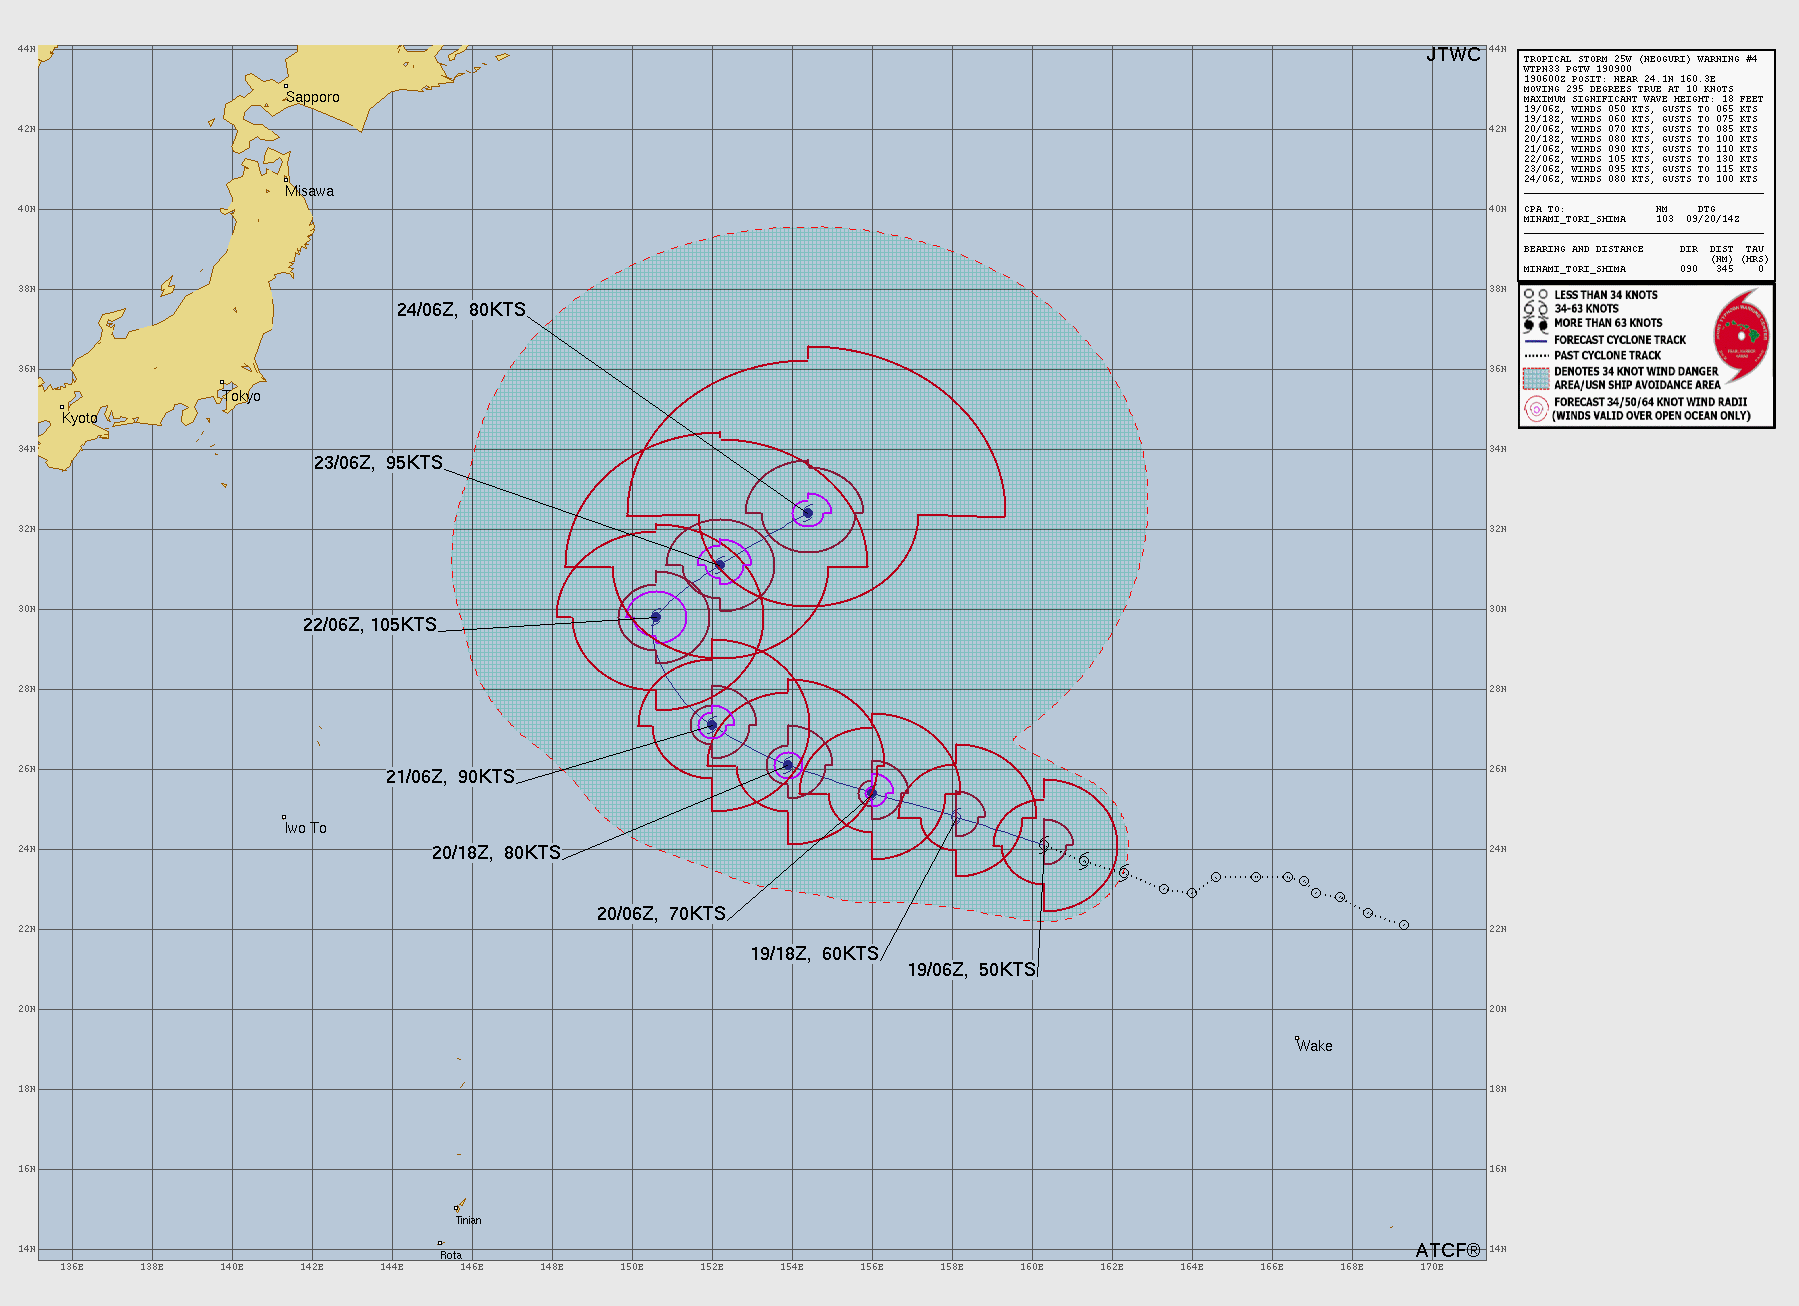Click the Tokyo city label
The image size is (1799, 1306).
tap(241, 396)
